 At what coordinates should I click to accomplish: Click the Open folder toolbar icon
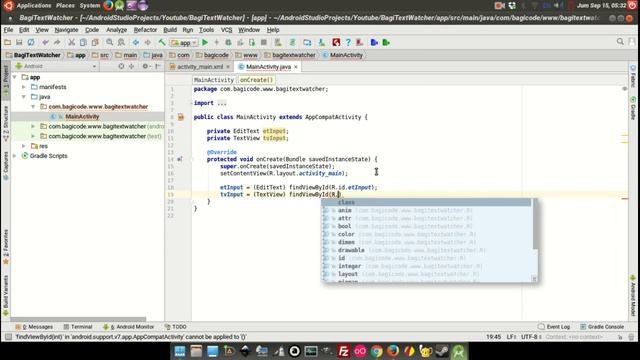coord(7,42)
